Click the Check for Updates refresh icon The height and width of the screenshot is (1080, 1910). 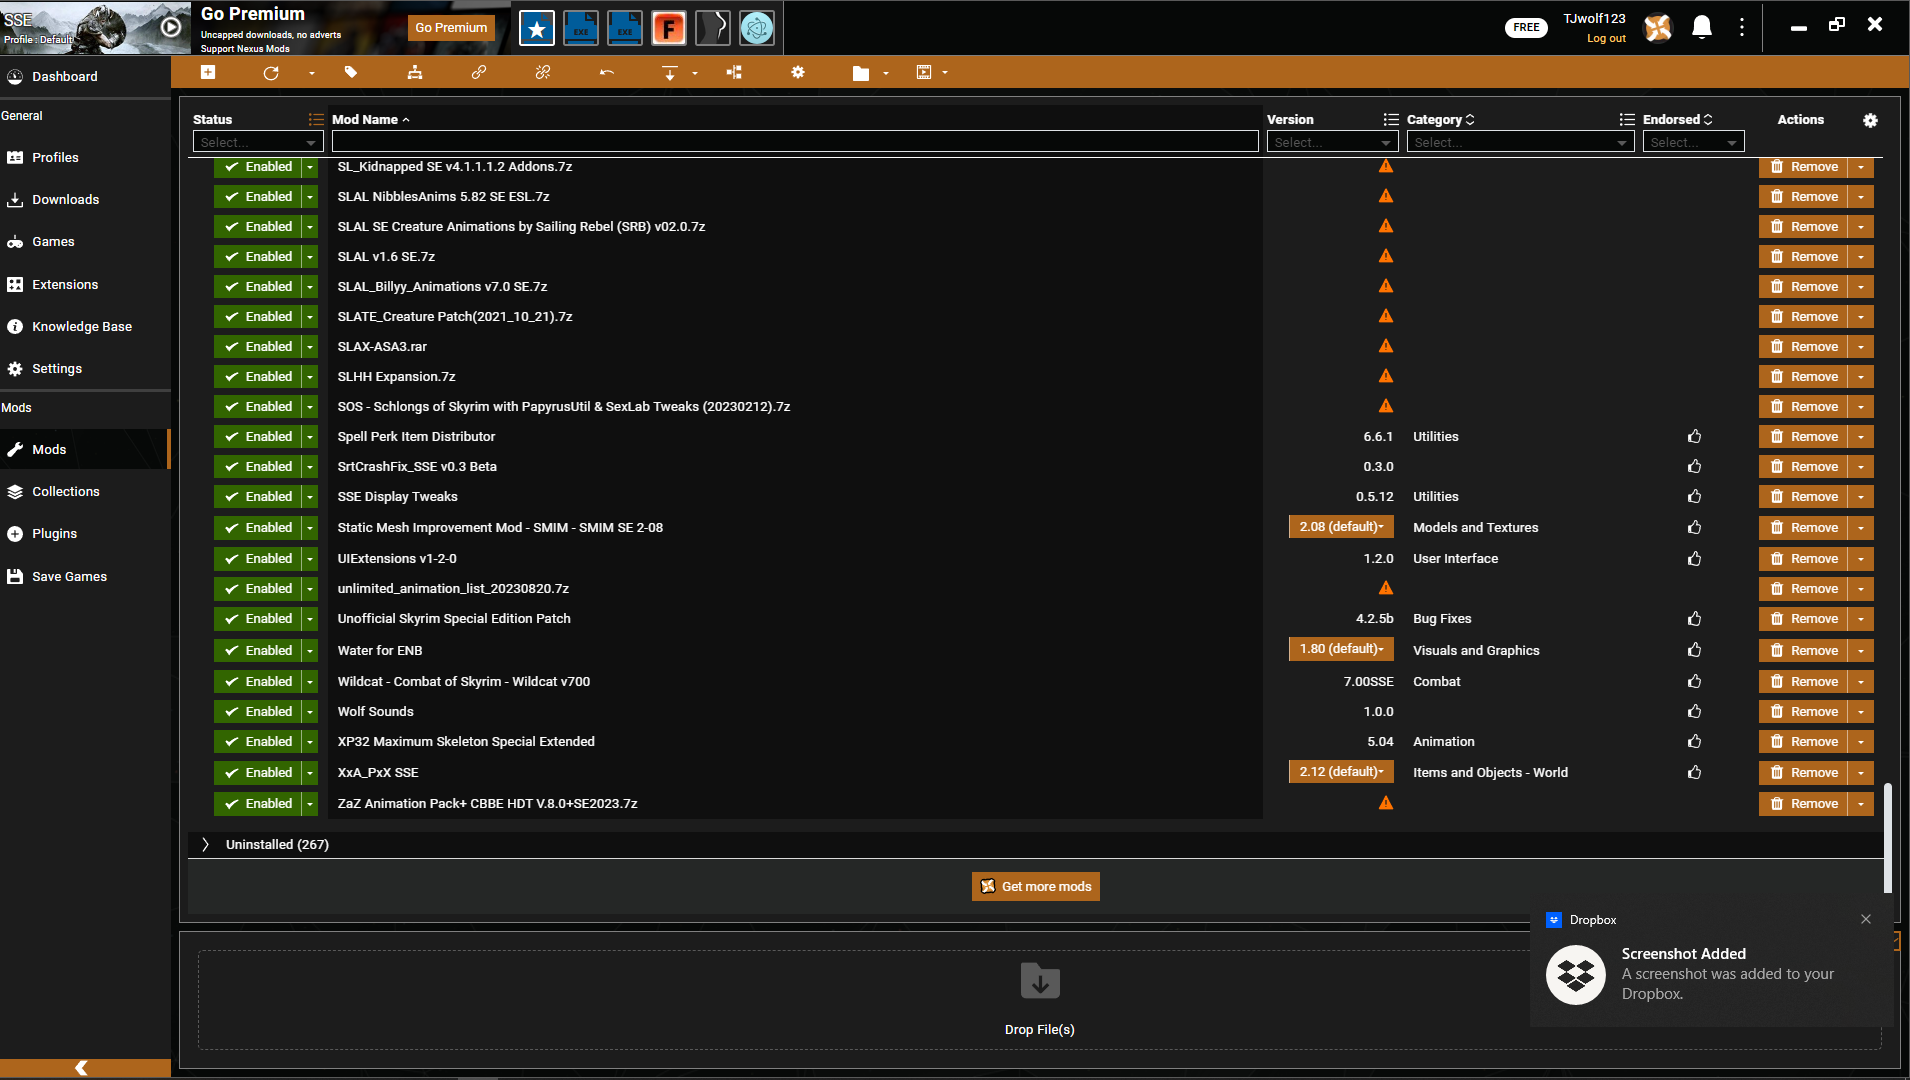[x=271, y=72]
